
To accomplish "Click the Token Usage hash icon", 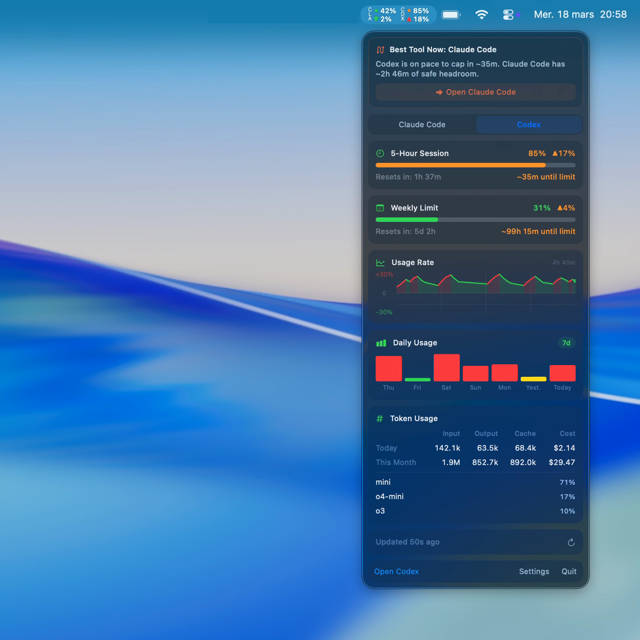I will 380,419.
